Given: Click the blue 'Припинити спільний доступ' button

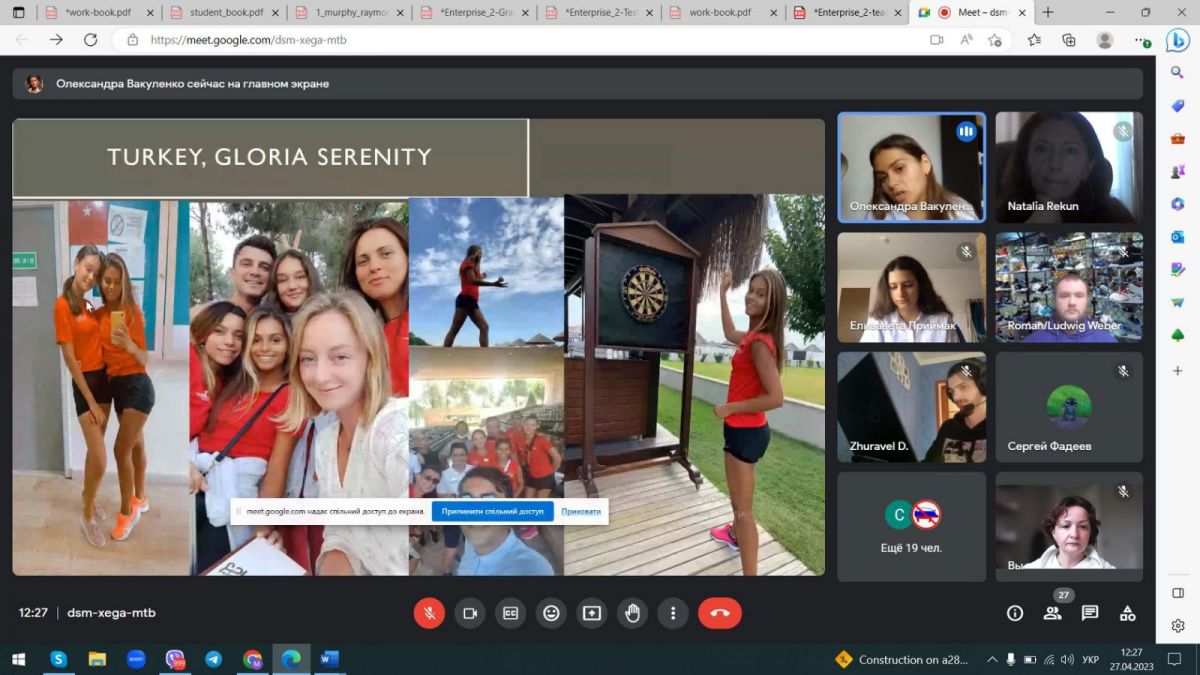Looking at the screenshot, I should (492, 511).
